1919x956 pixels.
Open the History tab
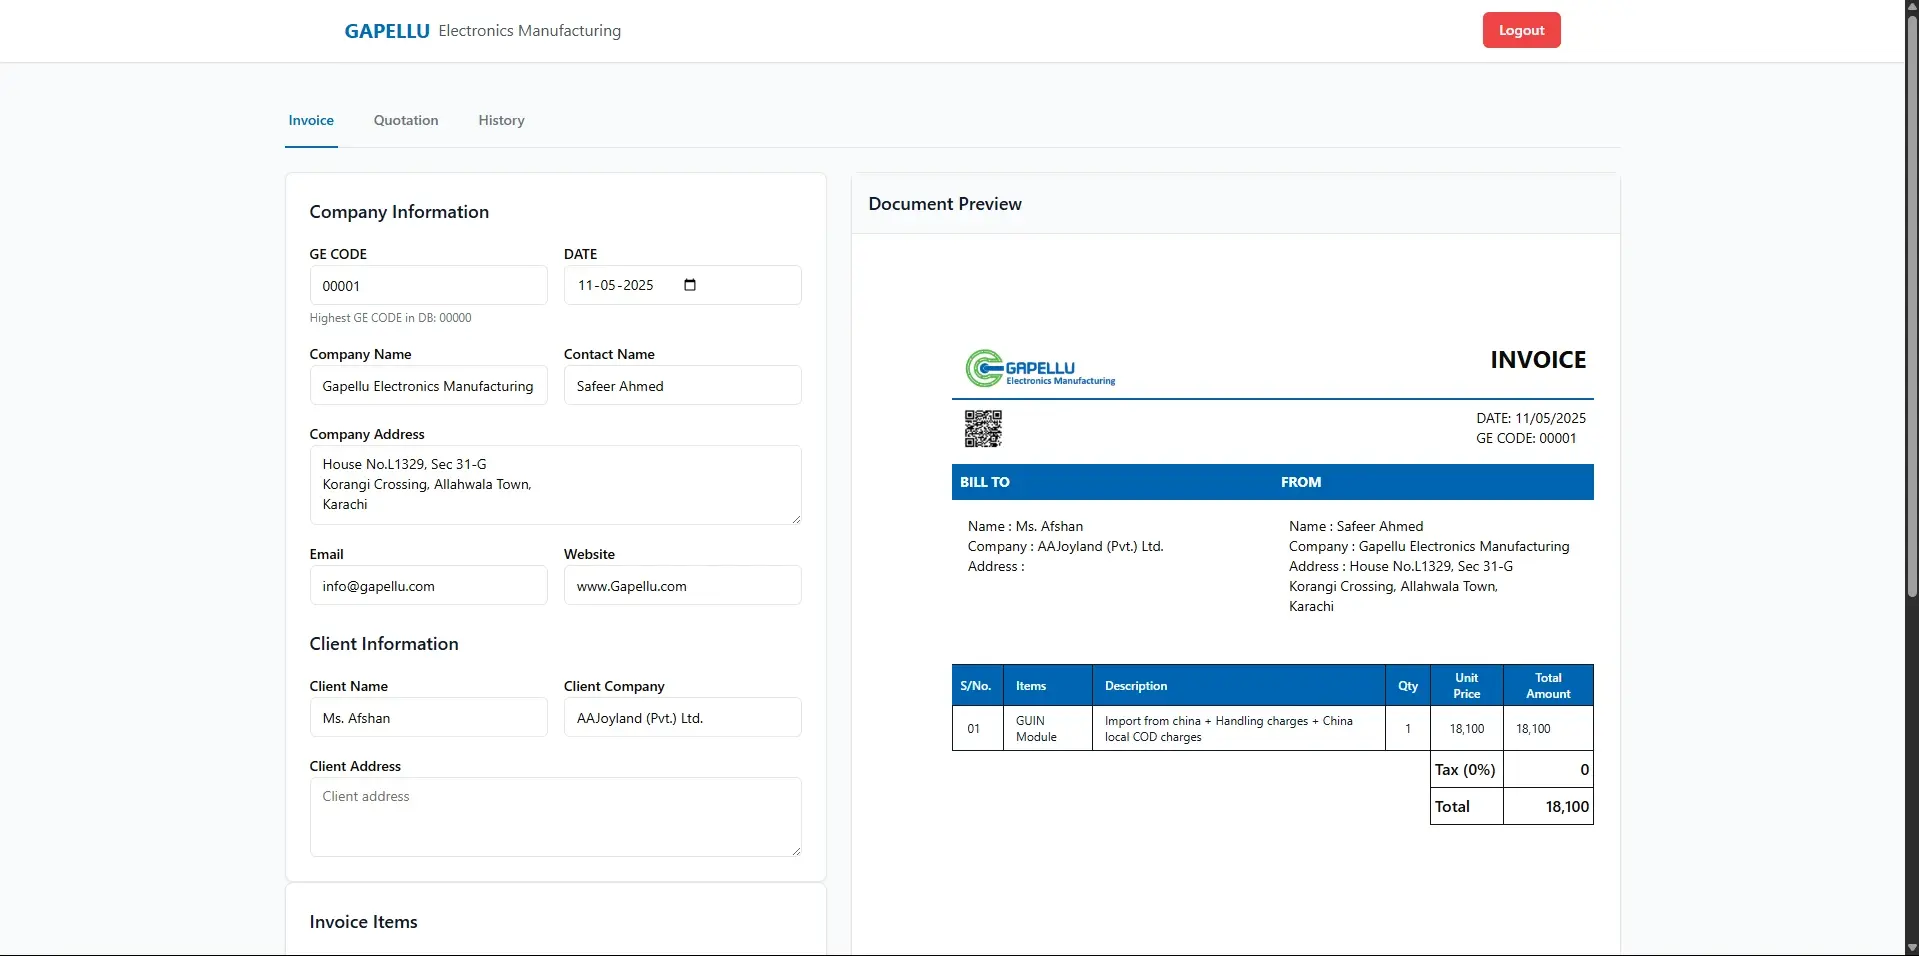[501, 120]
